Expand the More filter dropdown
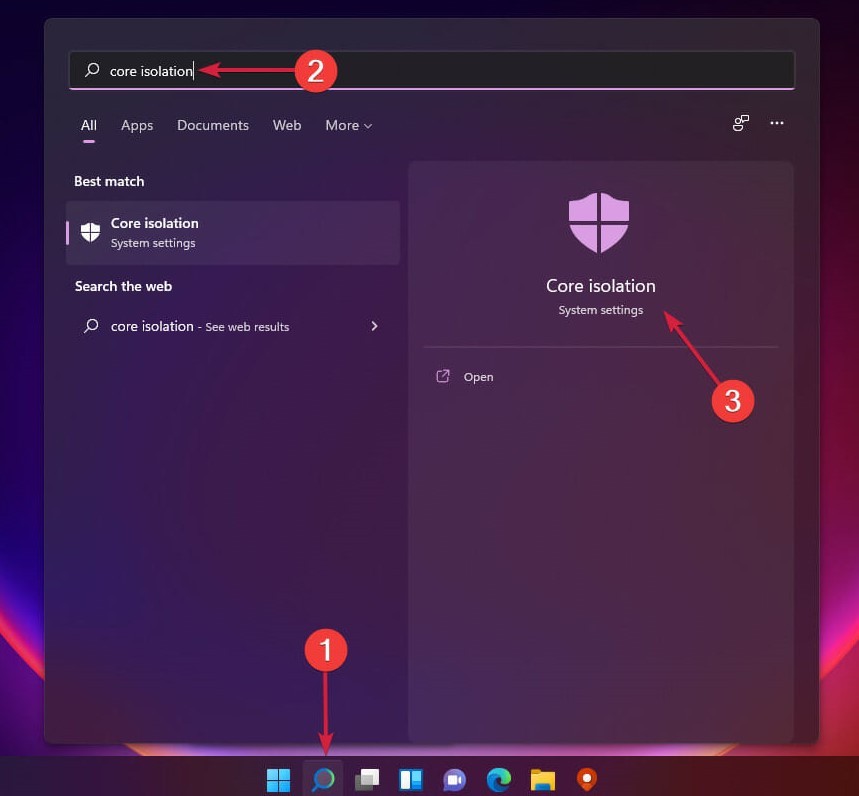This screenshot has height=796, width=859. 348,125
